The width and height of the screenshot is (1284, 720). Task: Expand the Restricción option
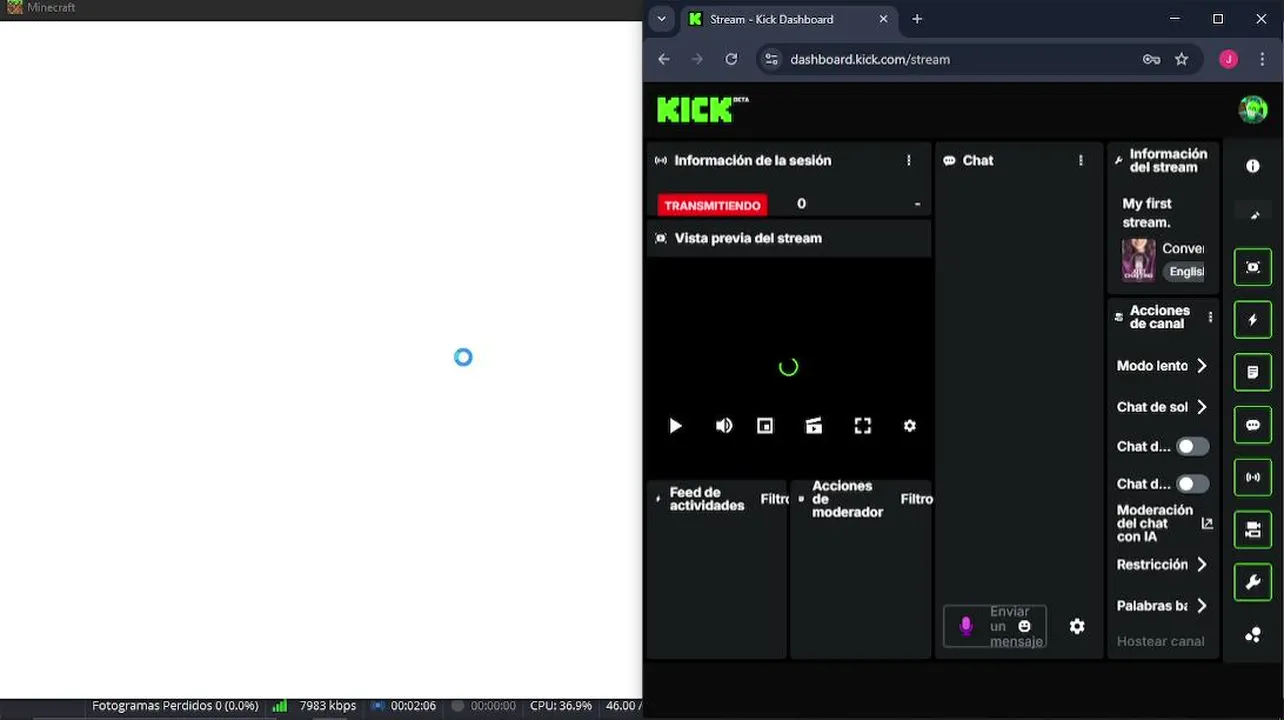(x=1162, y=565)
